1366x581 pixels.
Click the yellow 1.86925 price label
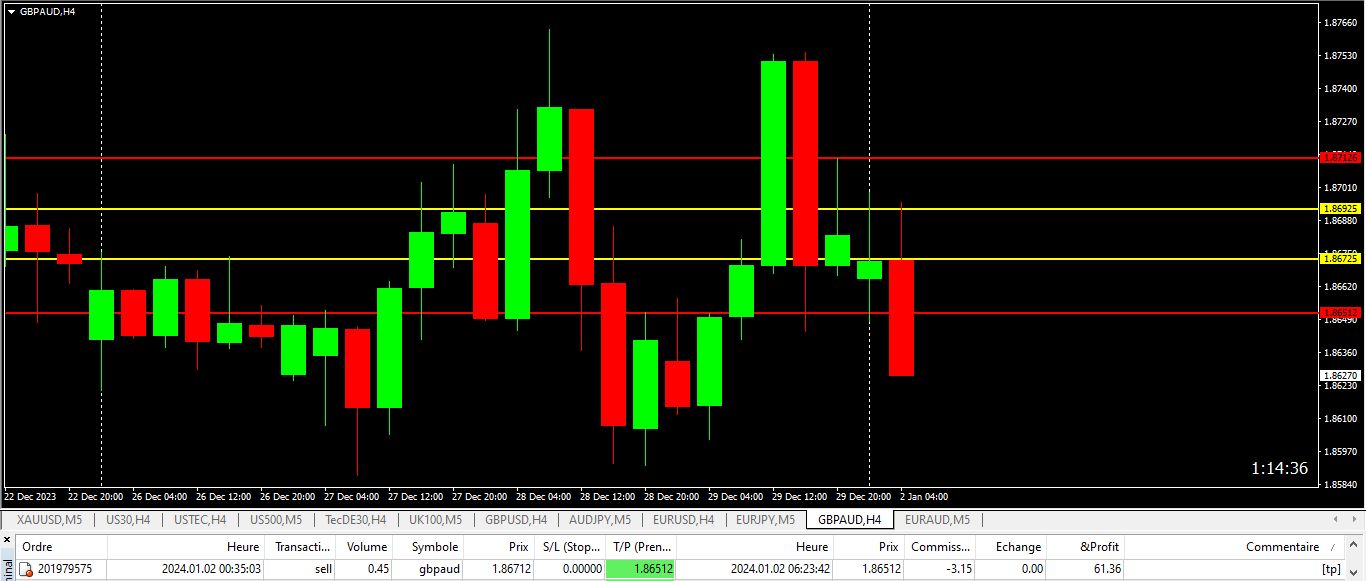click(1341, 209)
